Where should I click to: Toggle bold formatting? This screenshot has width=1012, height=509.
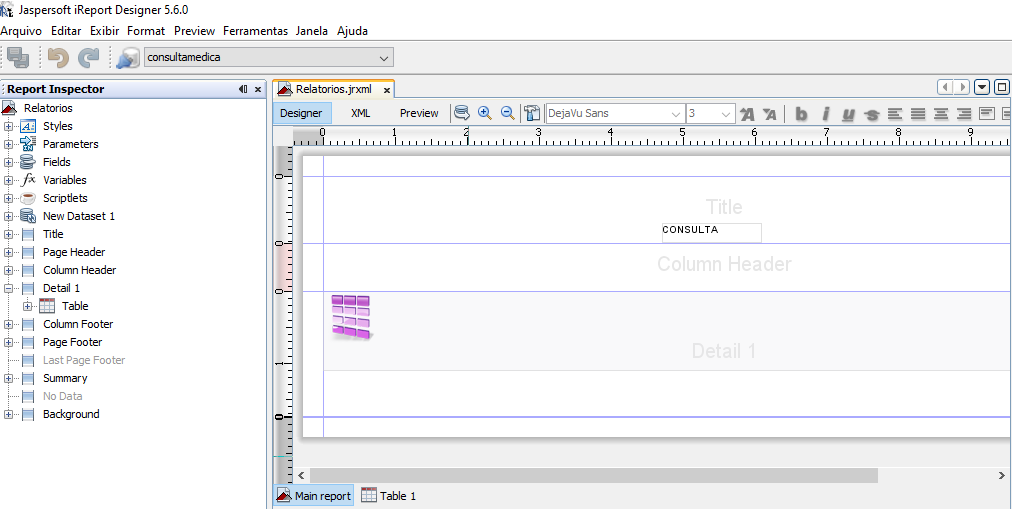pyautogui.click(x=801, y=114)
